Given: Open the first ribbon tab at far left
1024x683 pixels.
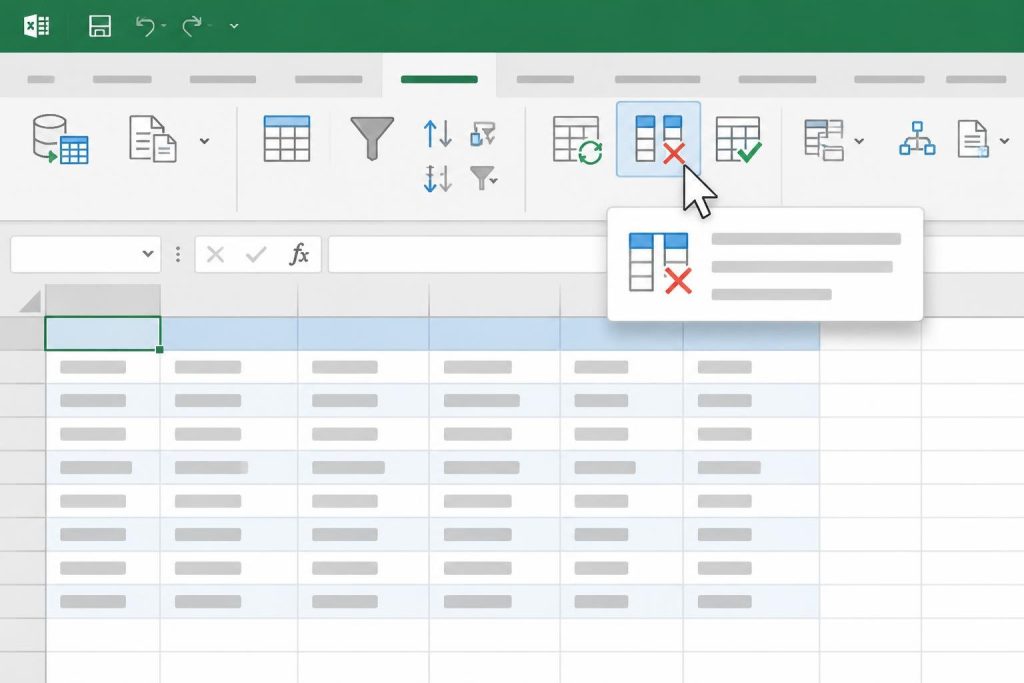Looking at the screenshot, I should (41, 79).
